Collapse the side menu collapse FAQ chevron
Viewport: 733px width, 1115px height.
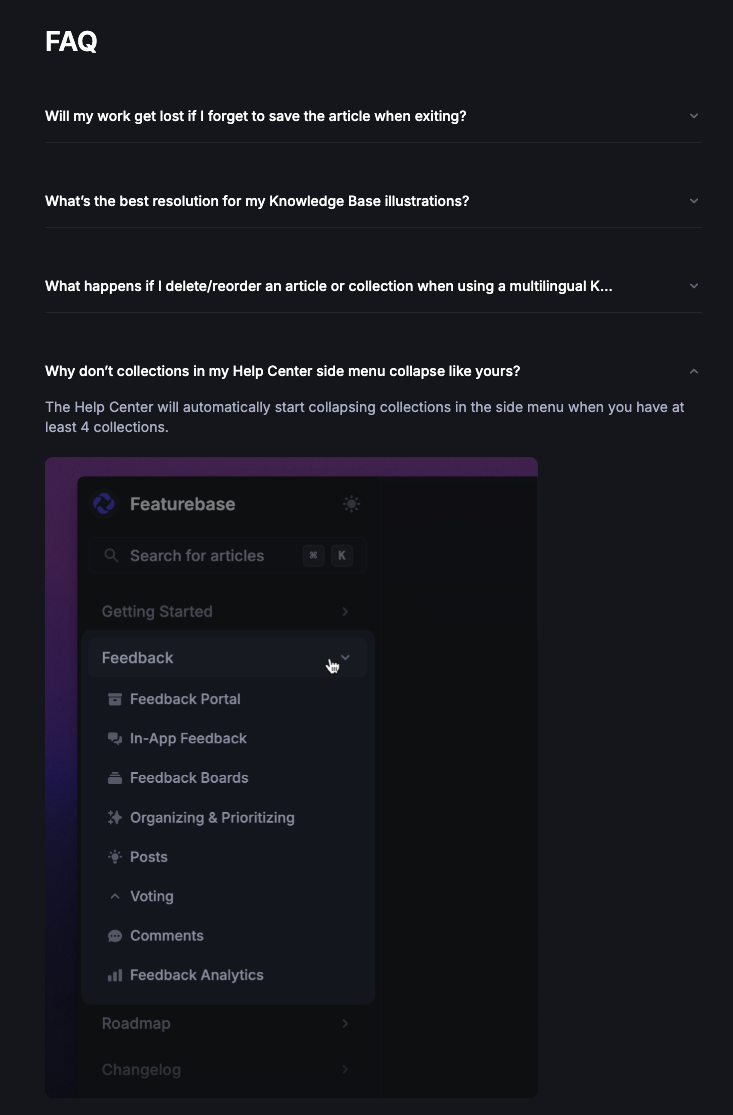point(694,371)
